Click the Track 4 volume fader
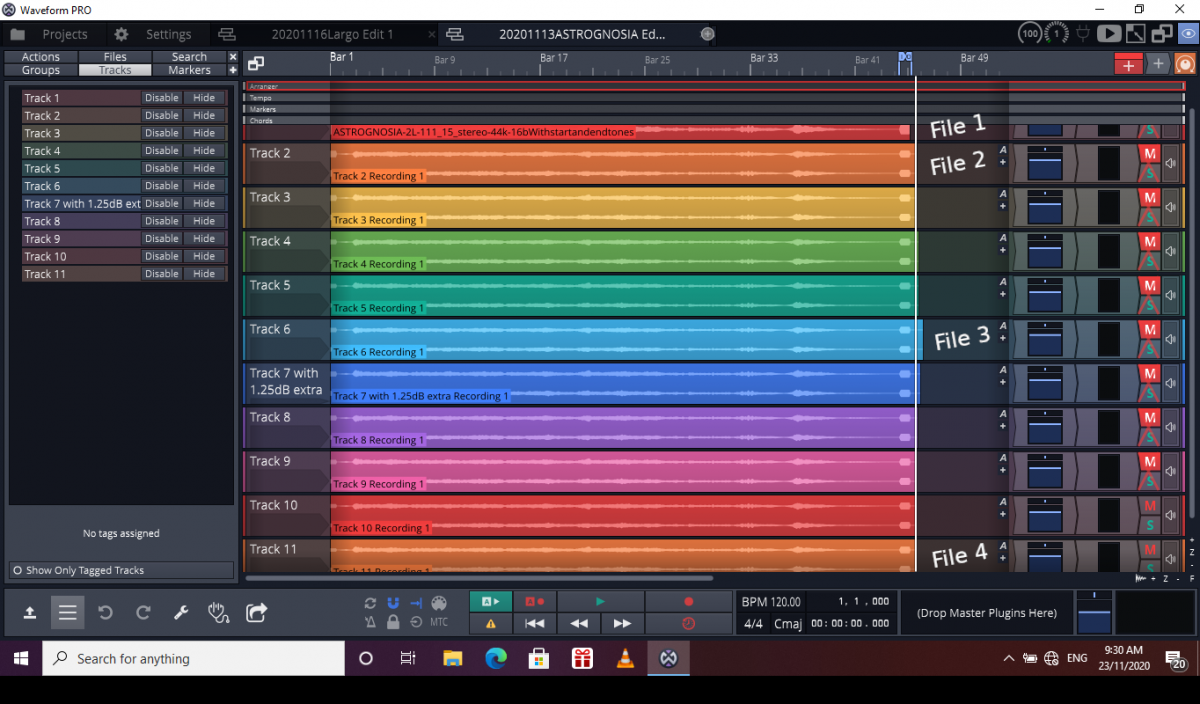Image resolution: width=1200 pixels, height=704 pixels. [x=1044, y=252]
